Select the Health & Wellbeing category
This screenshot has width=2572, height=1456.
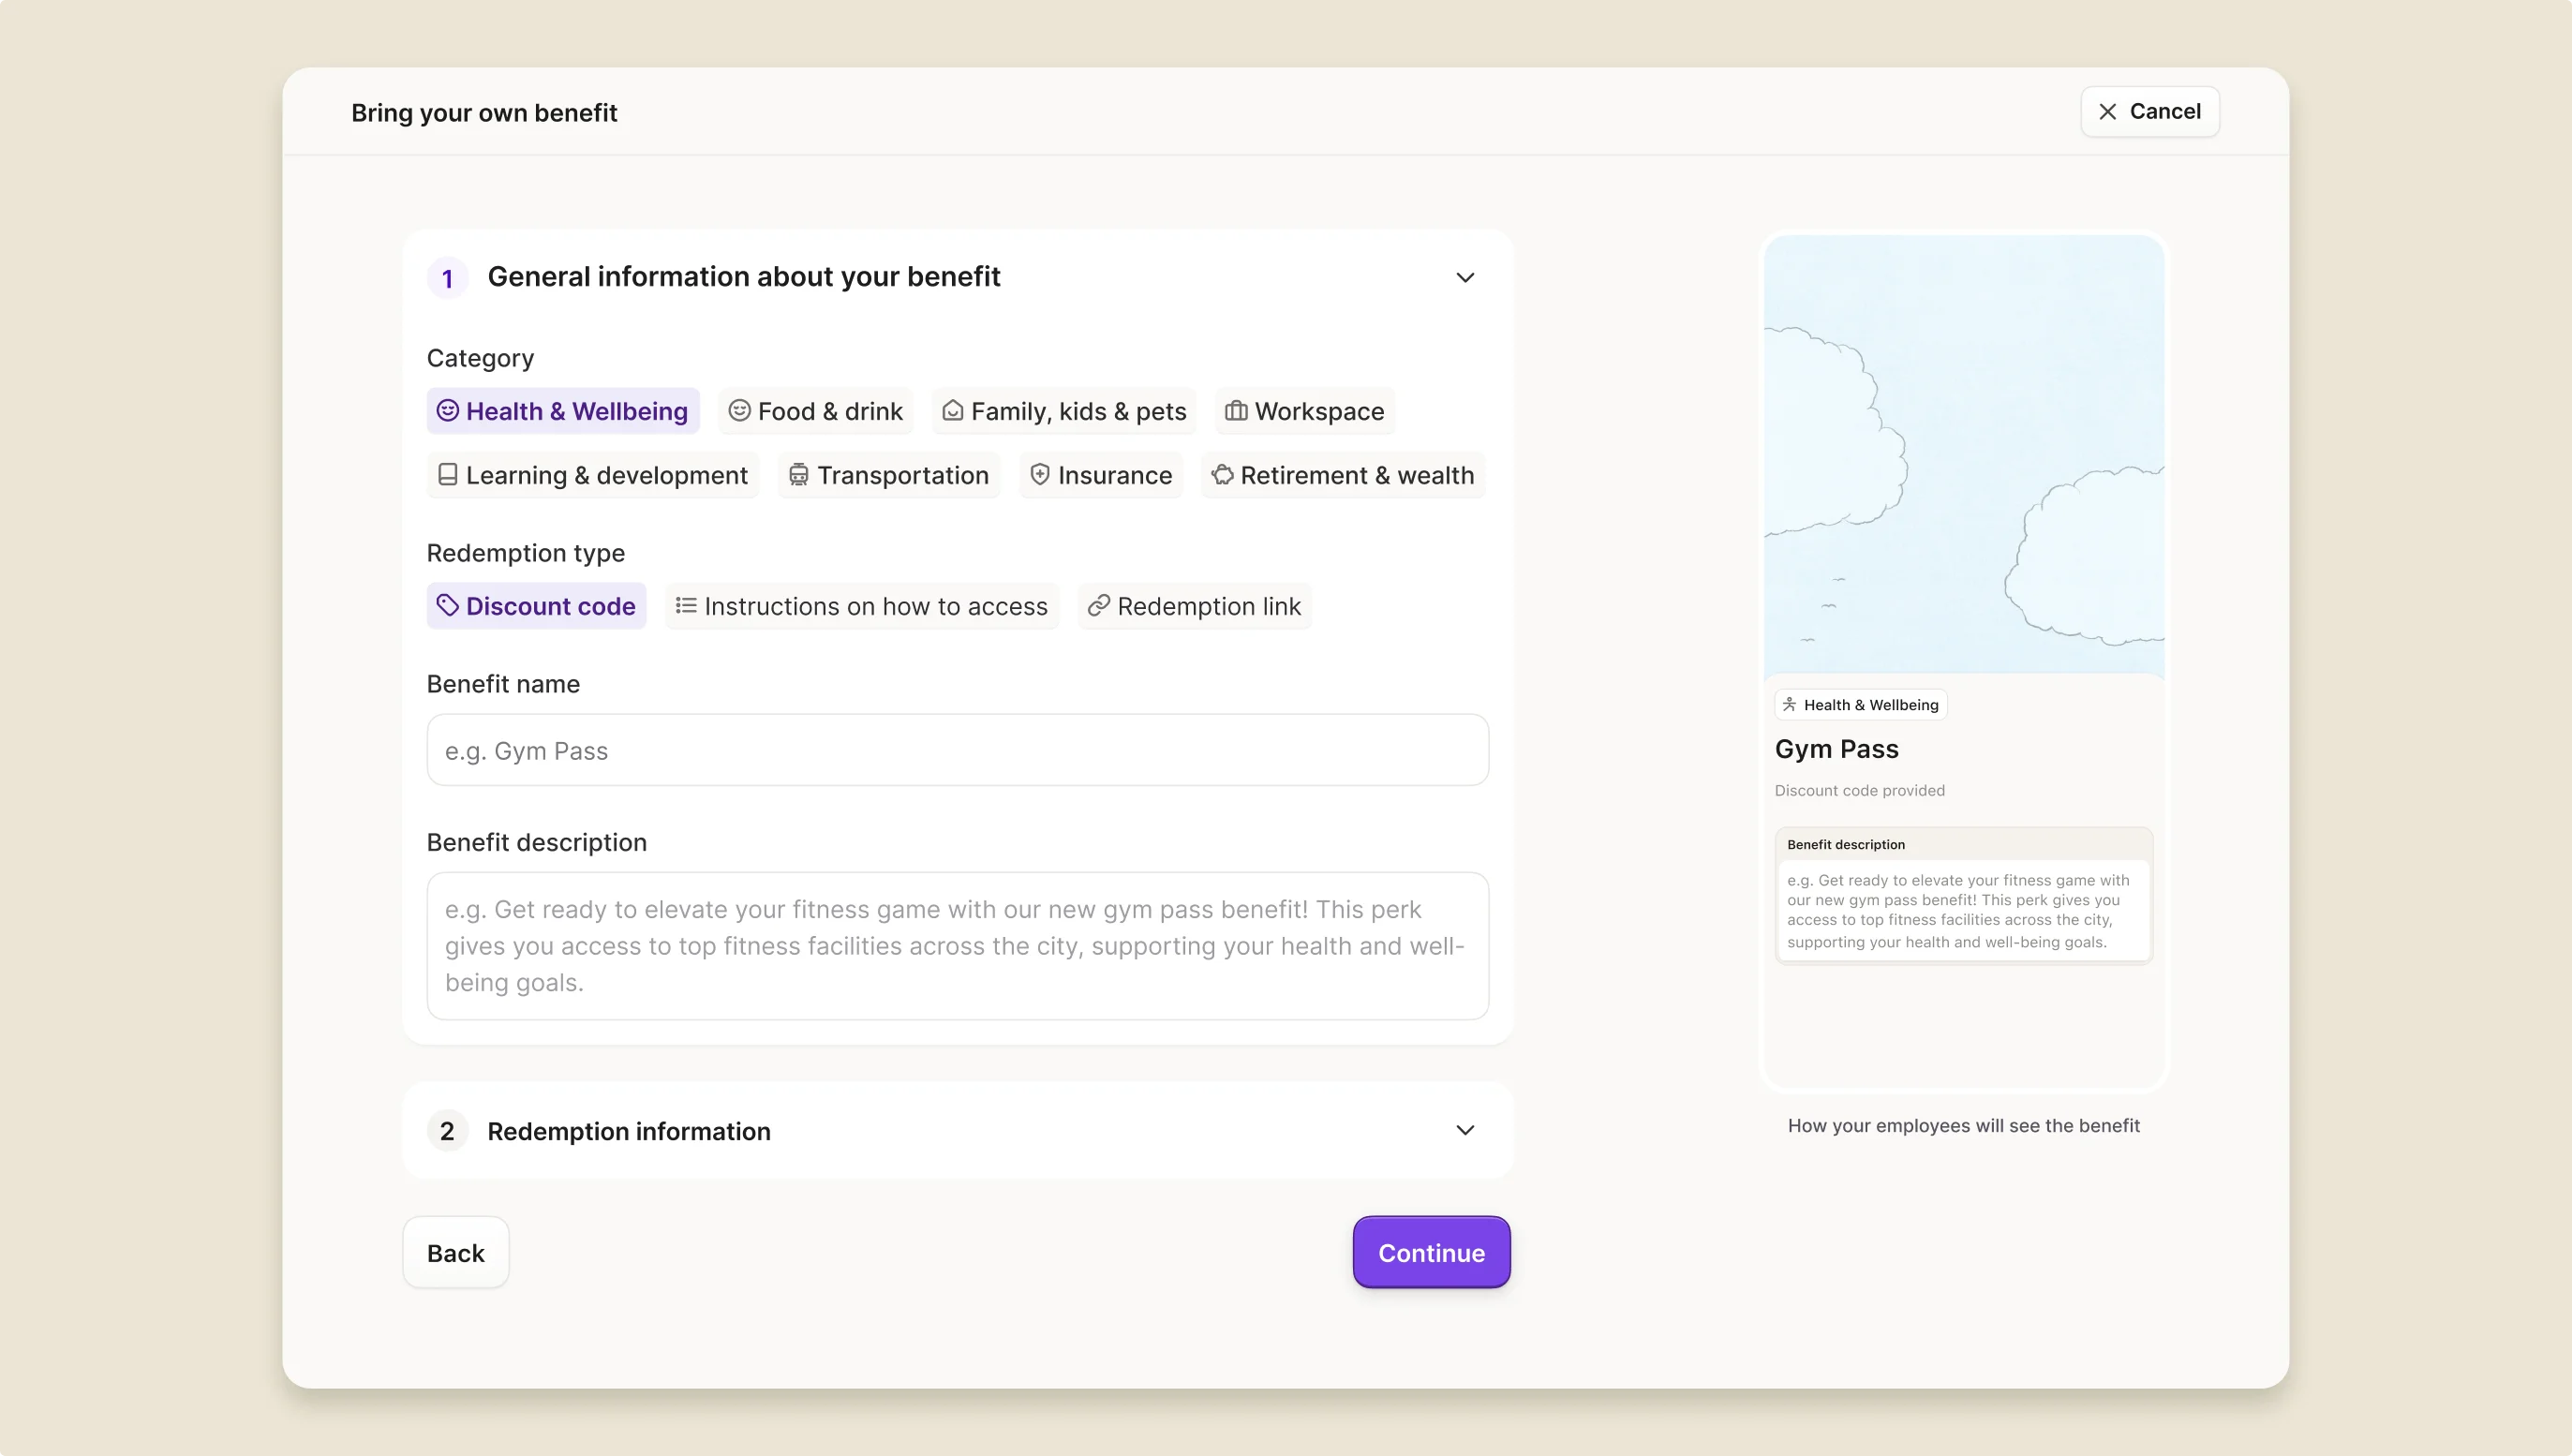click(x=563, y=411)
